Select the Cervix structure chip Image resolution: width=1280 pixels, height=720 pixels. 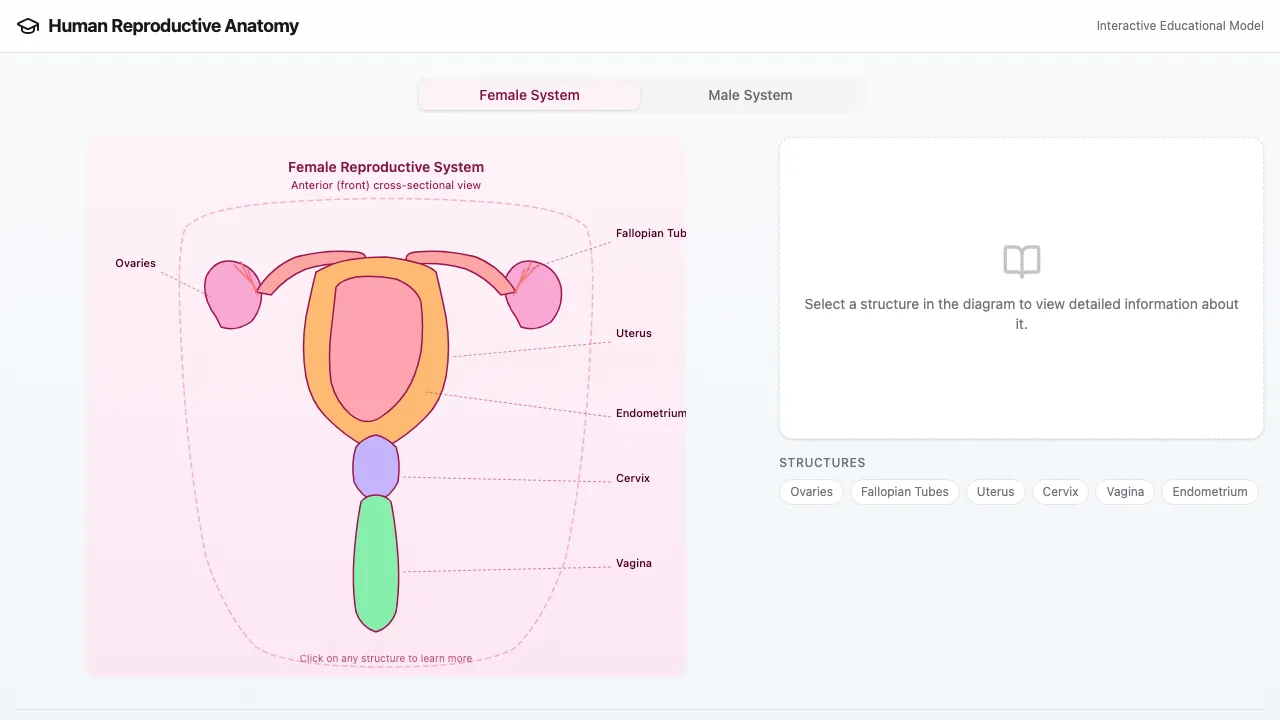pyautogui.click(x=1060, y=491)
